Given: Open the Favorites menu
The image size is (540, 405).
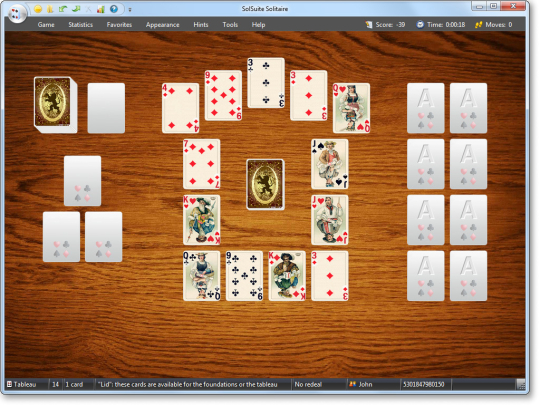Looking at the screenshot, I should click(x=119, y=25).
